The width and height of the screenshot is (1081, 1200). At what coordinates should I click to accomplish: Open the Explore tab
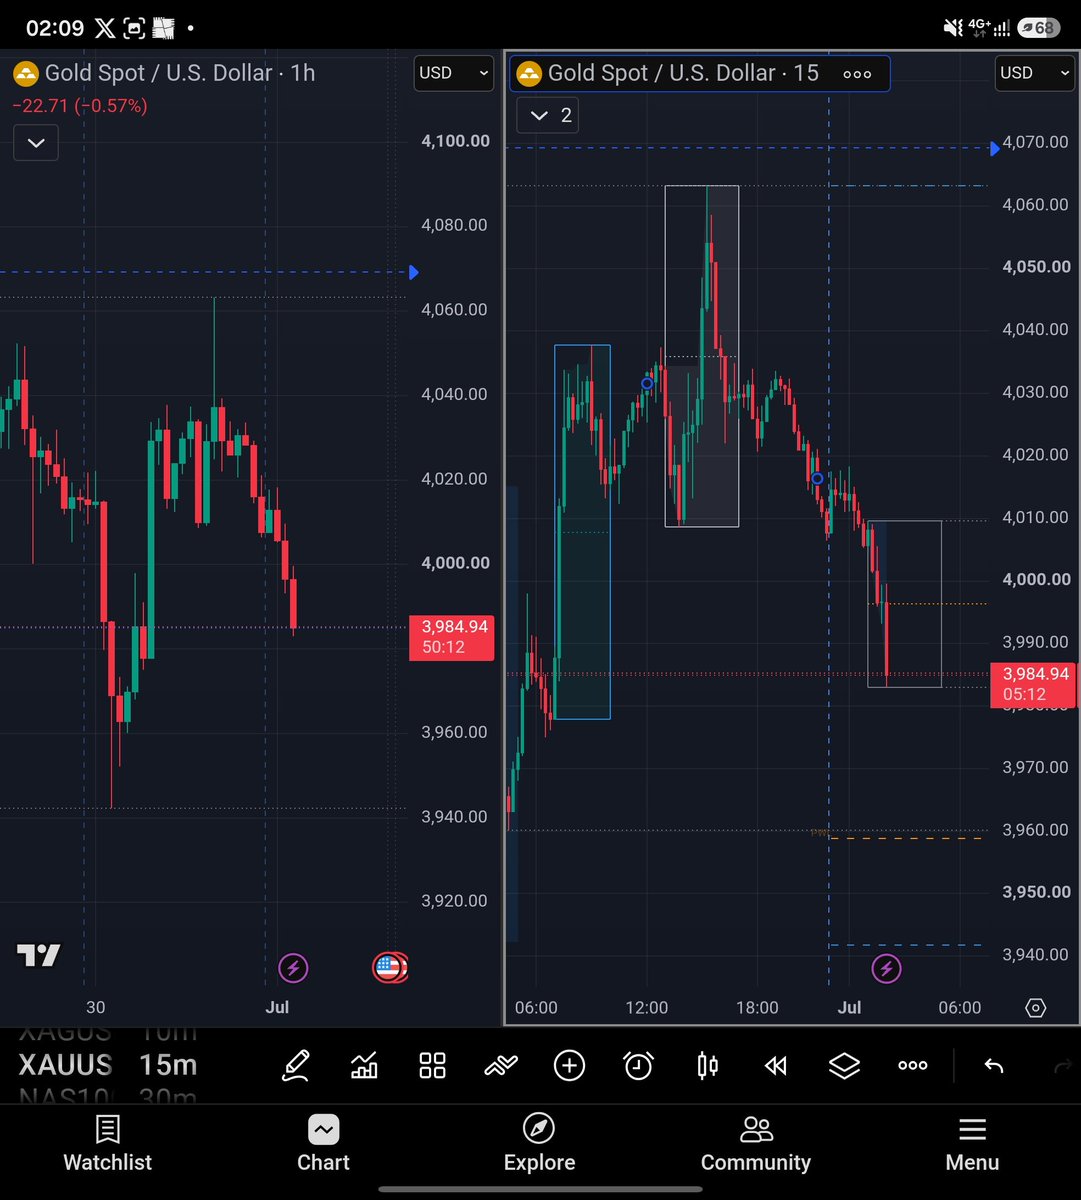539,1144
